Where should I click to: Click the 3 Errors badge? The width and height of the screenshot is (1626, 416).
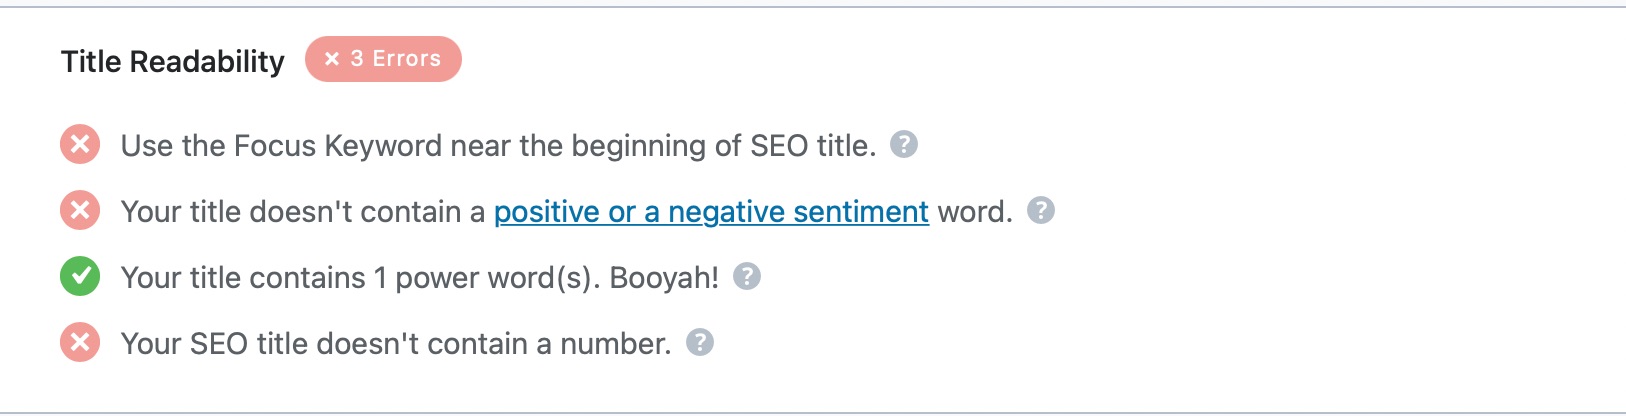[x=383, y=59]
